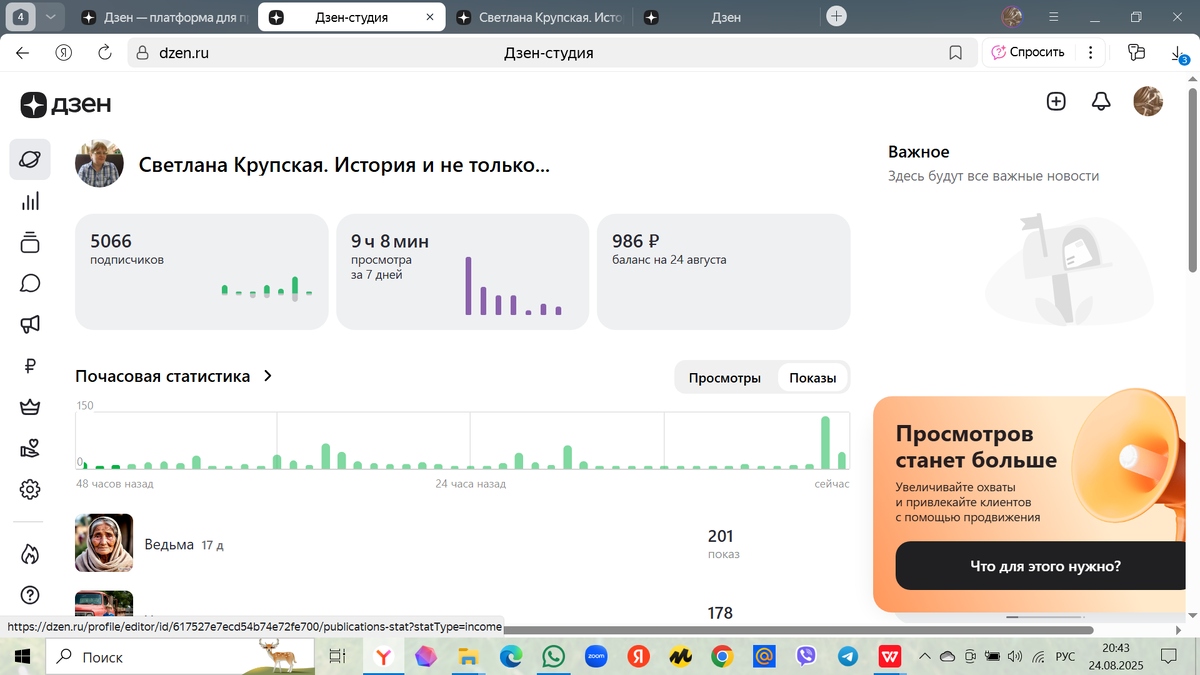
Task: Open the profile avatar at top right
Action: (1147, 101)
